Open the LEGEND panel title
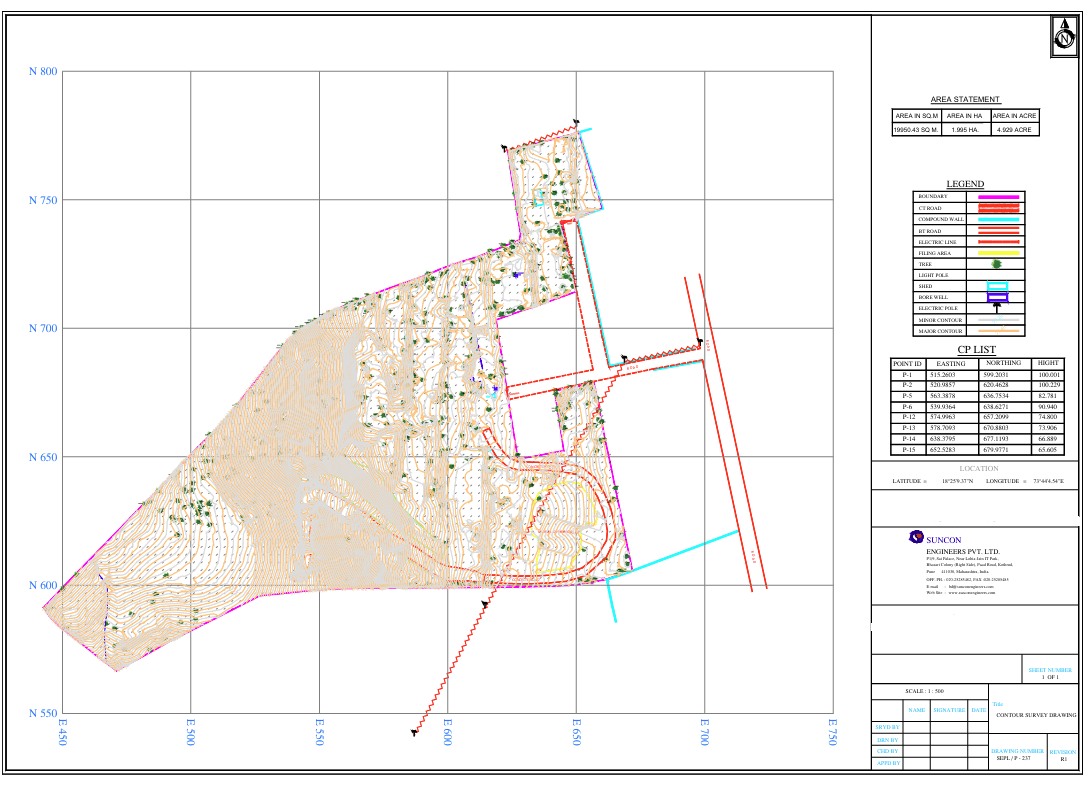 966,185
